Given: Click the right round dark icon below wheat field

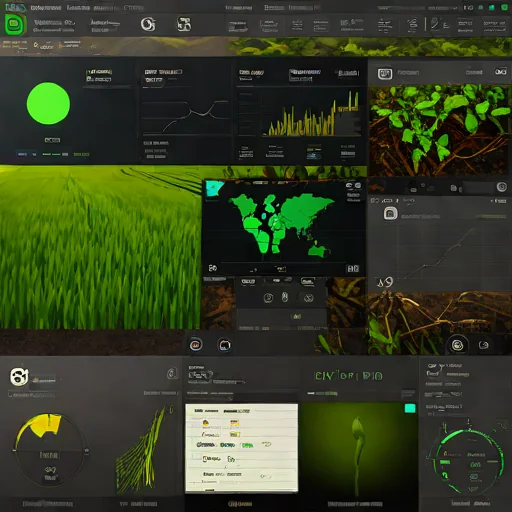Looking at the screenshot, I should pos(225,345).
